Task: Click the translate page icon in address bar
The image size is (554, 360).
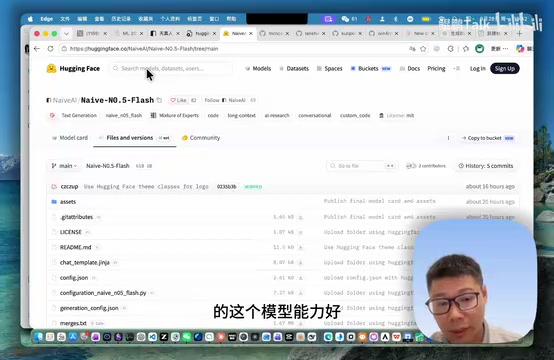Action: (x=412, y=49)
